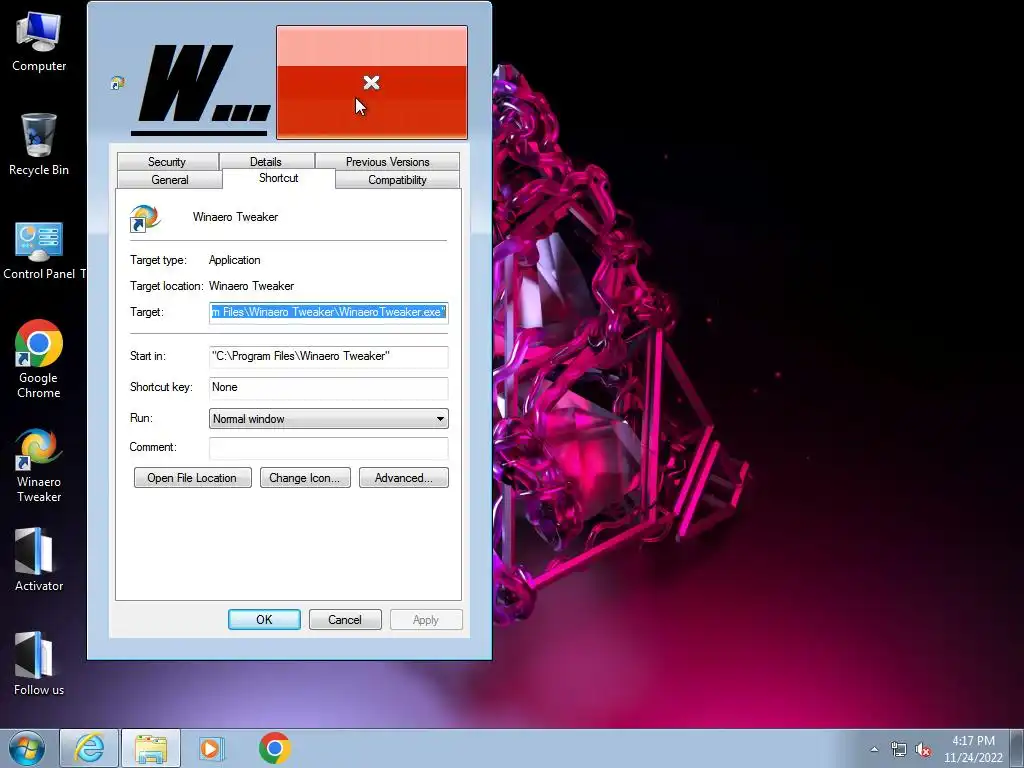The height and width of the screenshot is (768, 1024).
Task: Open the Advanced... shortcut settings
Action: (x=404, y=477)
